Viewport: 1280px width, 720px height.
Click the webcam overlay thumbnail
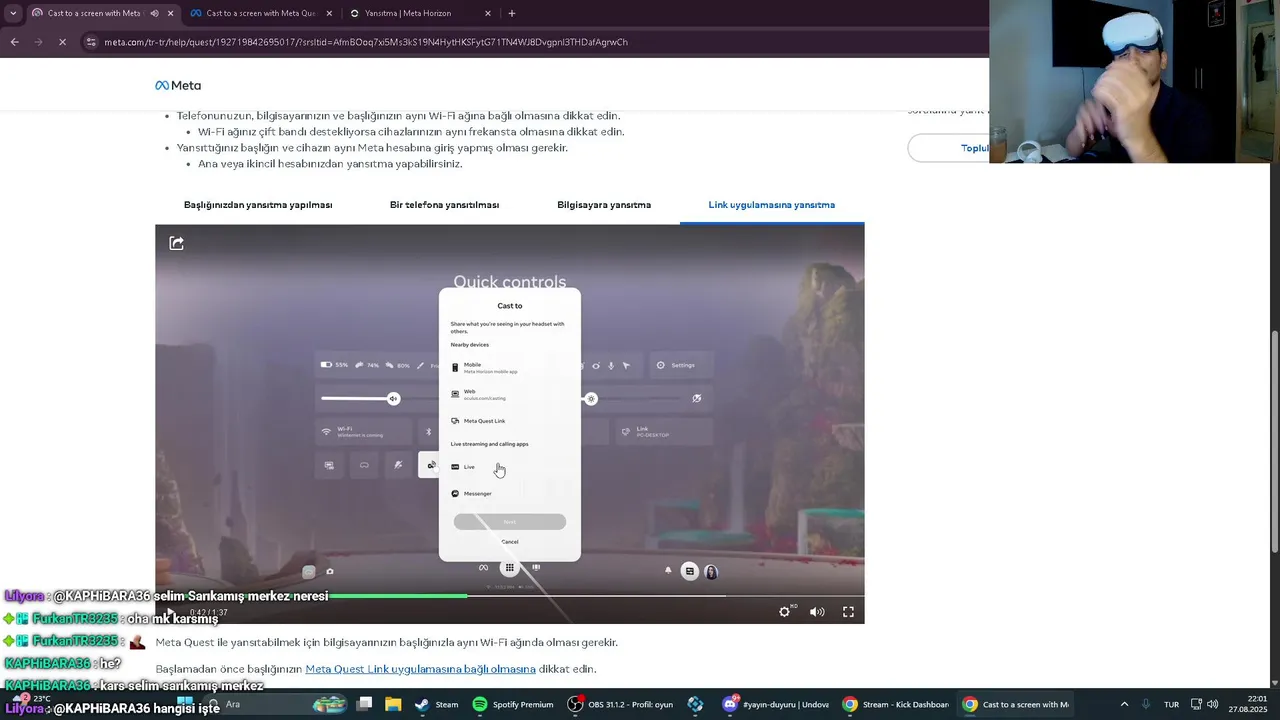point(1135,81)
